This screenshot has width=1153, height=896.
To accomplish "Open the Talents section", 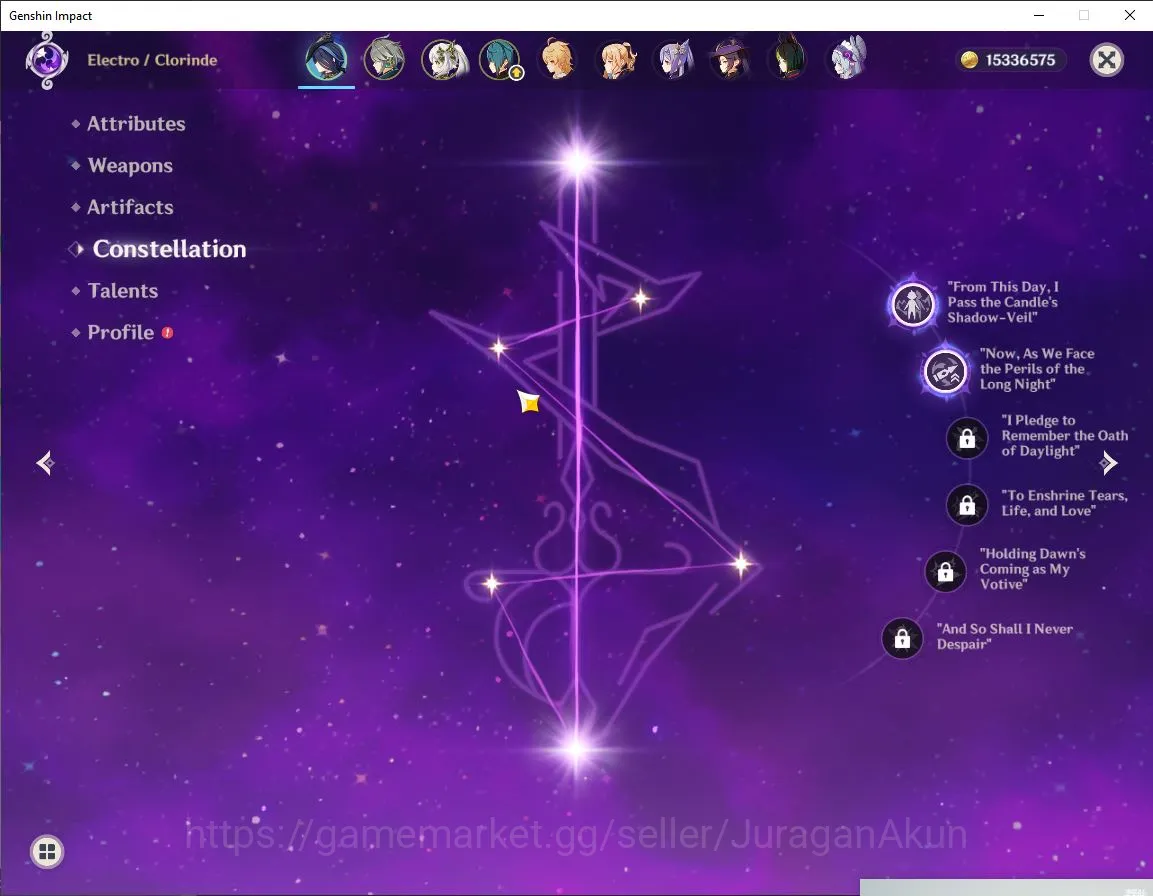I will pyautogui.click(x=123, y=291).
